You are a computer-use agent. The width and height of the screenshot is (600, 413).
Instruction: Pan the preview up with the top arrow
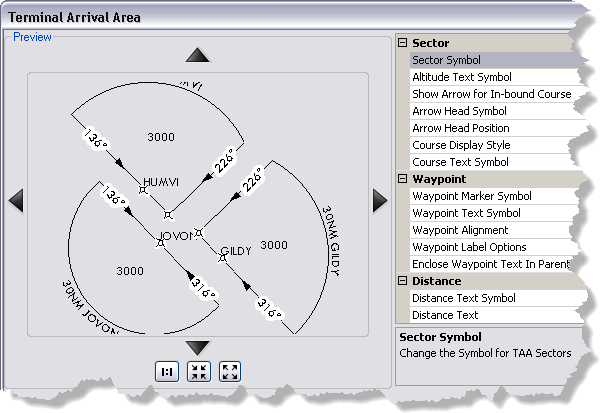point(198,55)
